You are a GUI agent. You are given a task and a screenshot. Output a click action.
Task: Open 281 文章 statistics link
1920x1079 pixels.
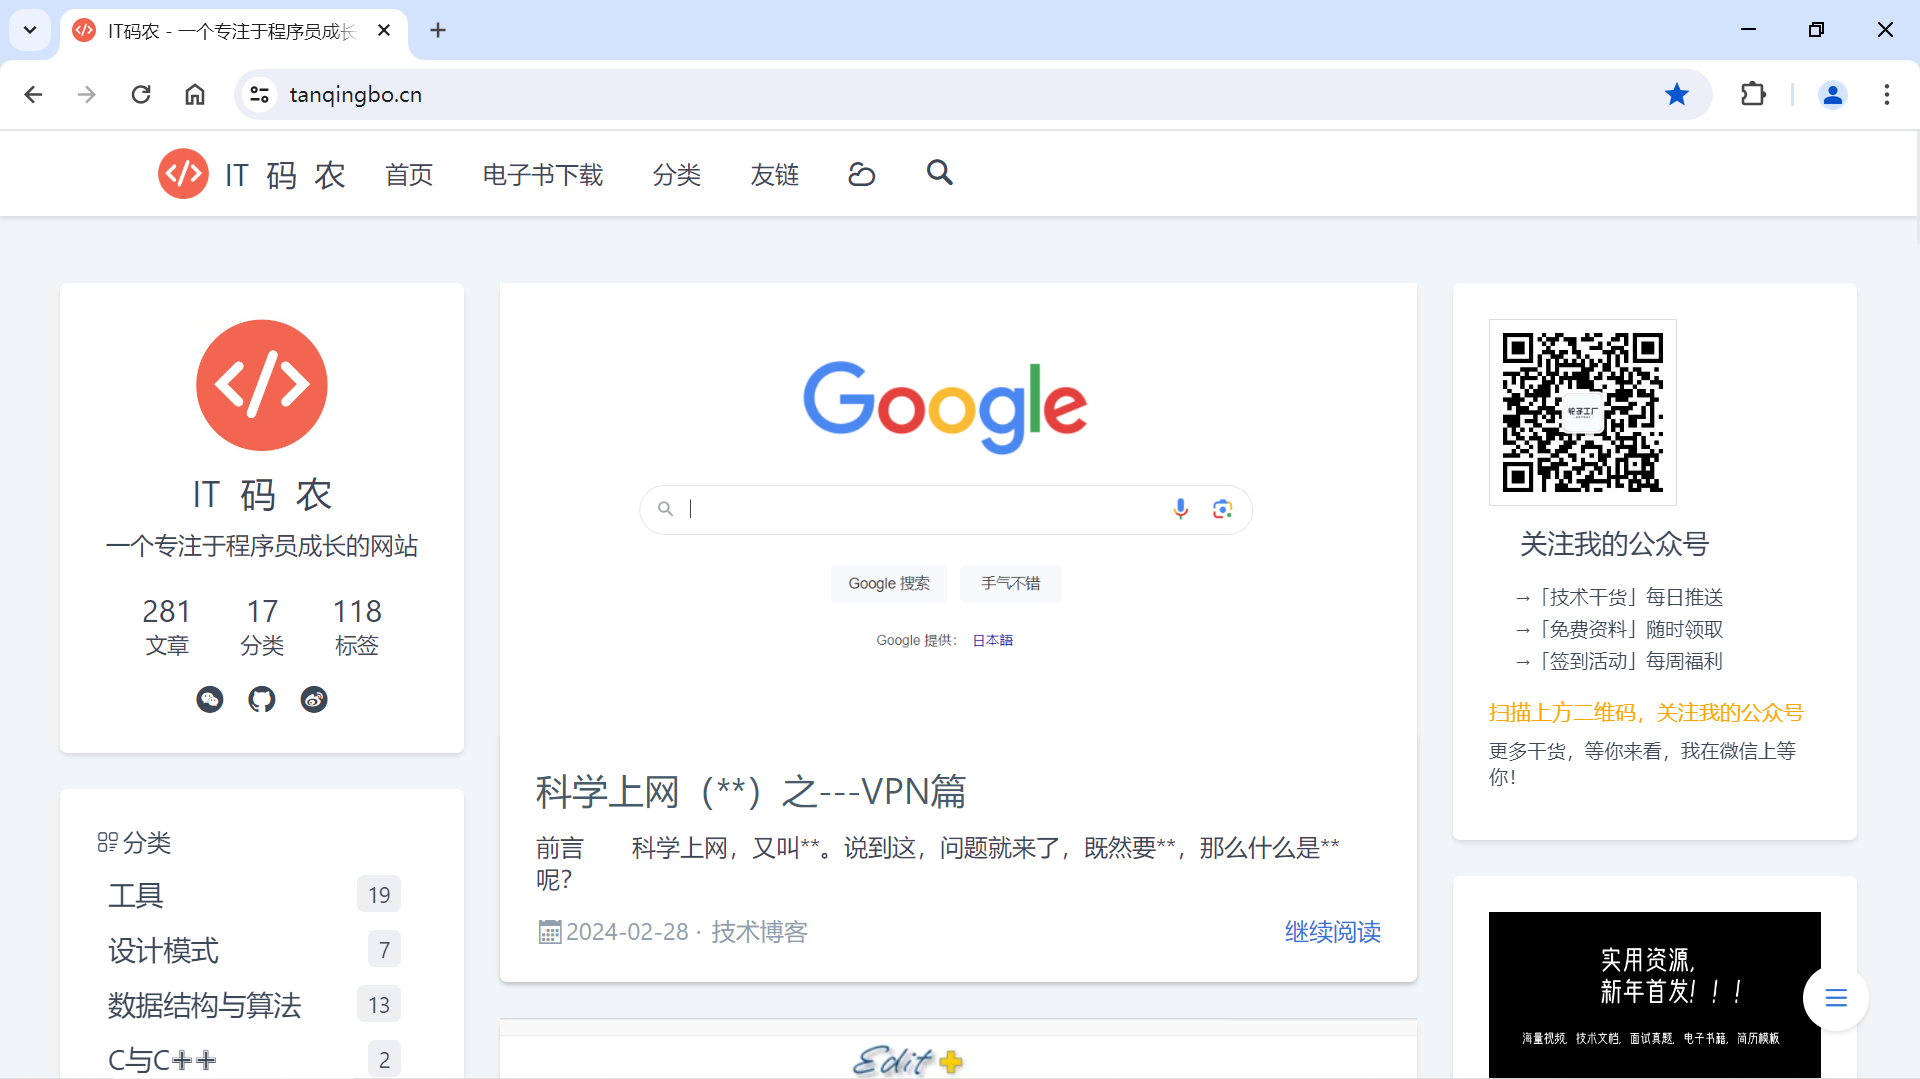pyautogui.click(x=167, y=626)
